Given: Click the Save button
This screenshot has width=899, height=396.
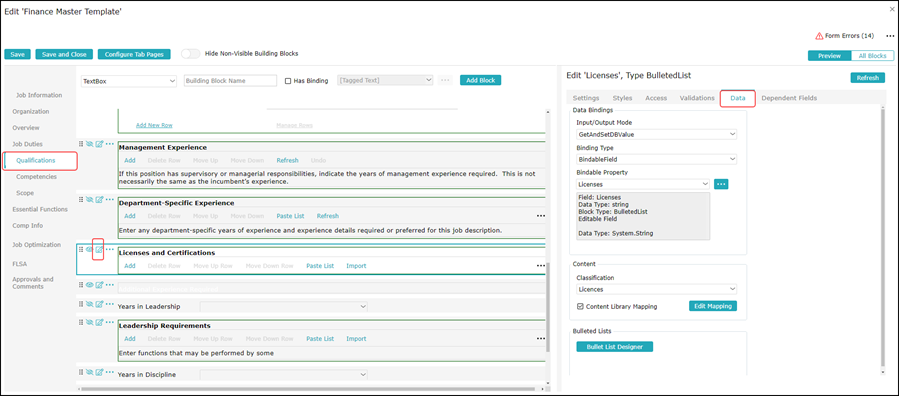Looking at the screenshot, I should click(17, 54).
